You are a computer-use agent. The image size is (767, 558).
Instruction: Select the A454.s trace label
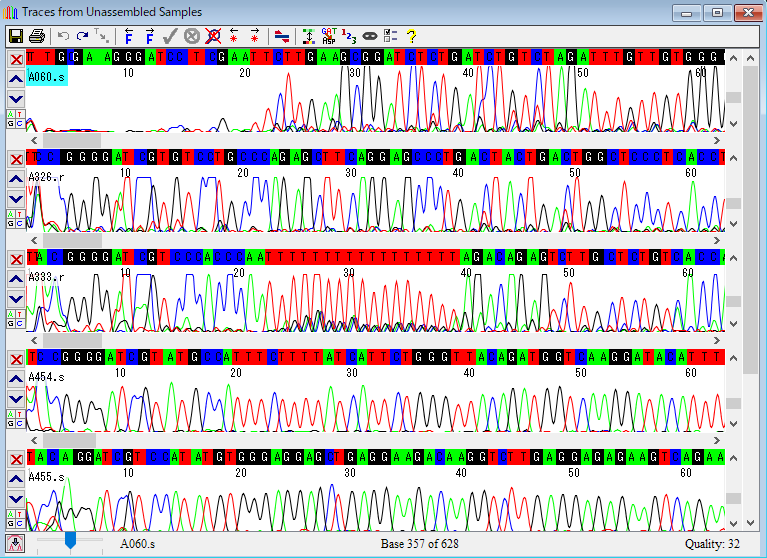46,377
